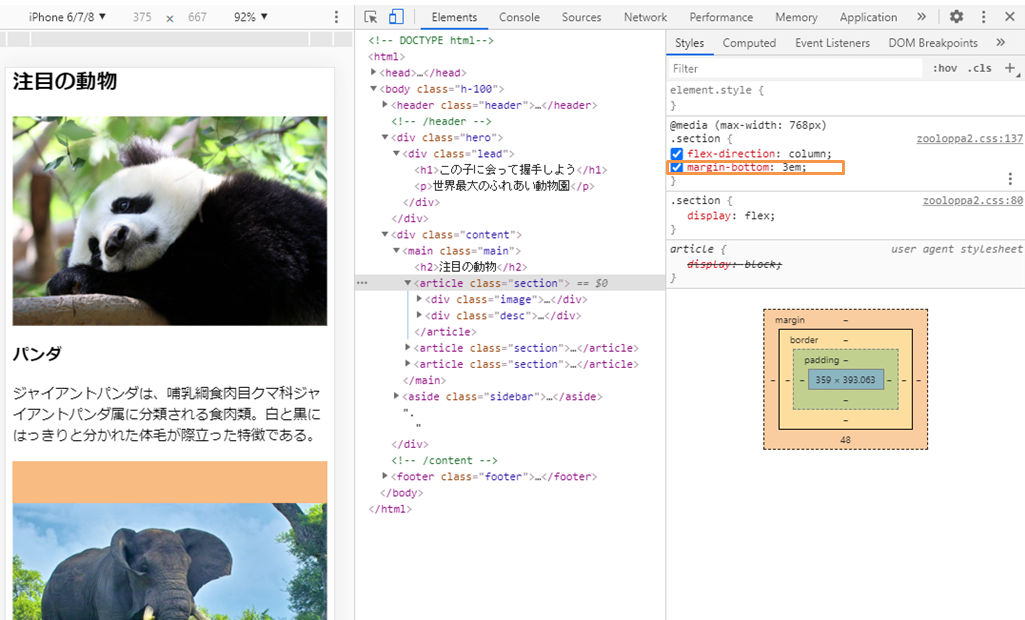Expand the aside sidebar node

coord(396,396)
